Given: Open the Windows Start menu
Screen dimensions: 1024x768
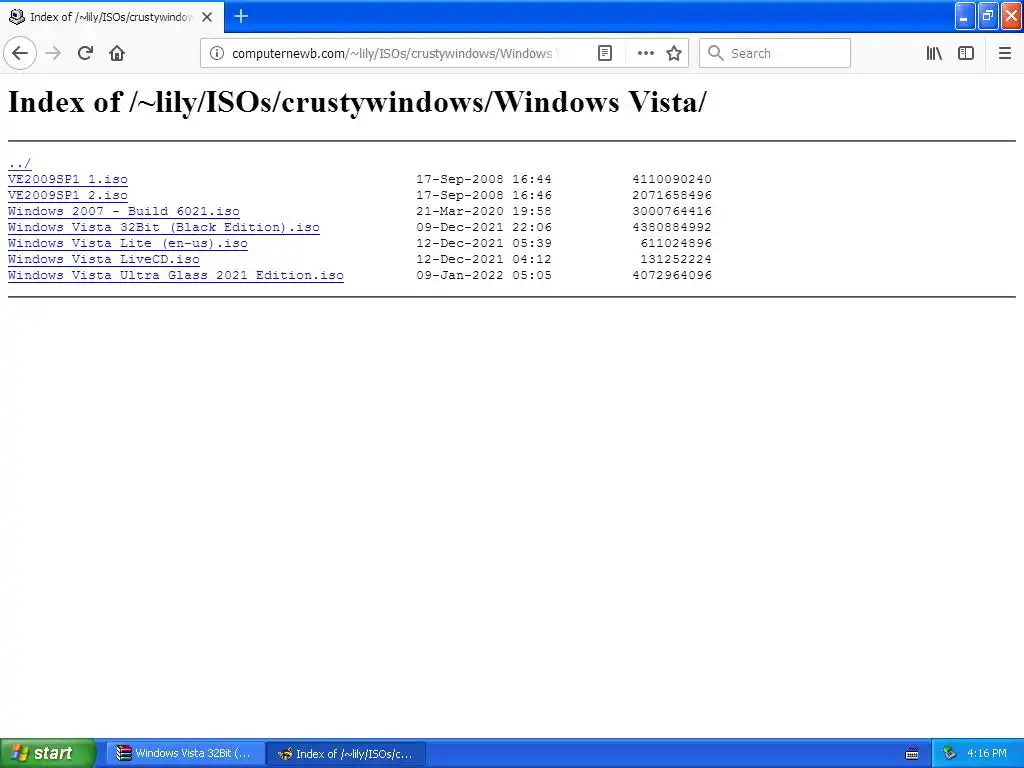Looking at the screenshot, I should [x=47, y=754].
